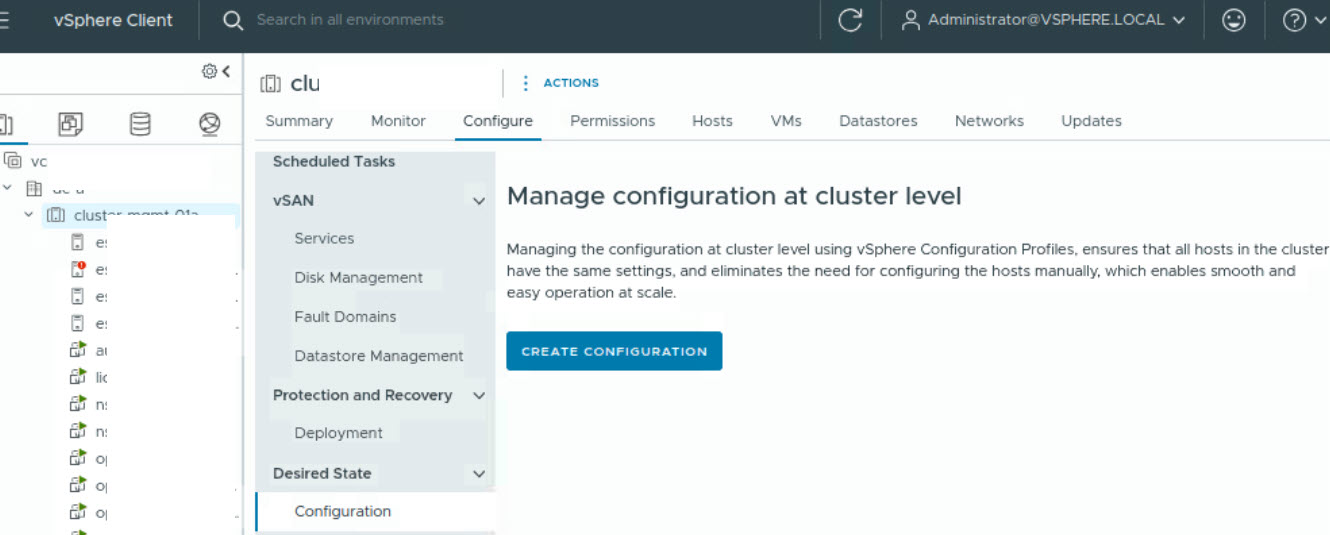
Task: Open the Permissions tab
Action: point(612,121)
